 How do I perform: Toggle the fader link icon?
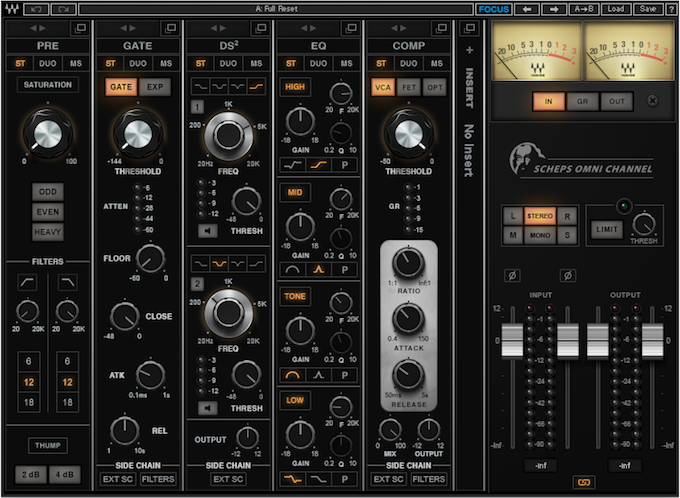coord(584,482)
